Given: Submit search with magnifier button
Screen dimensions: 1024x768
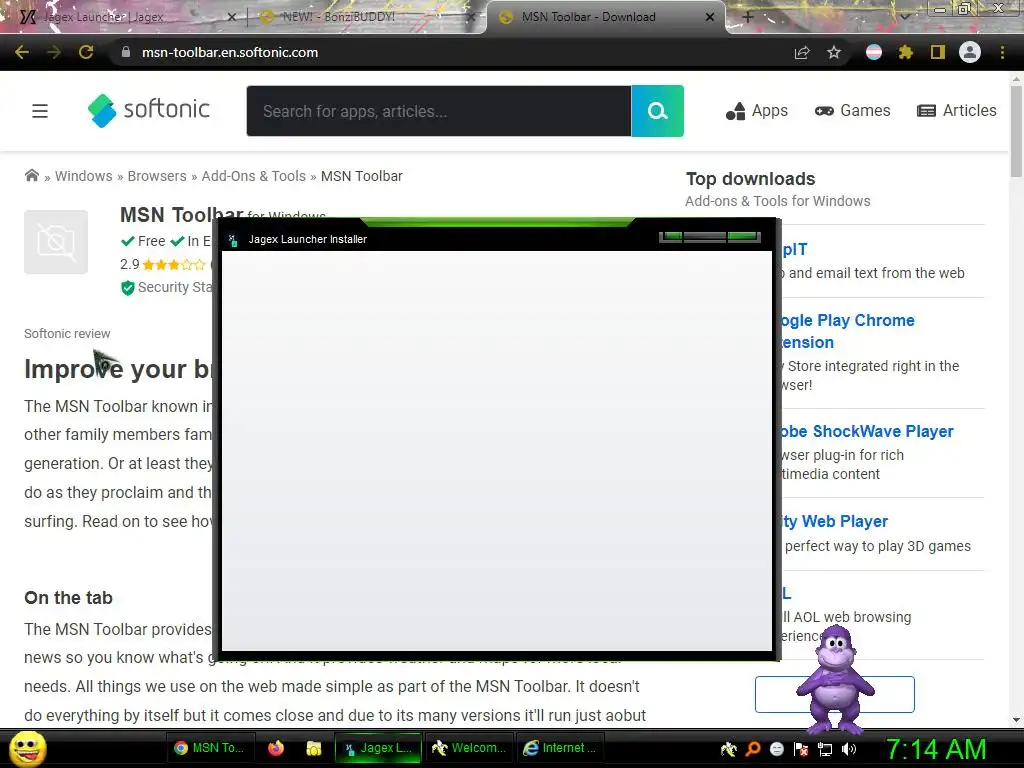Looking at the screenshot, I should [x=658, y=111].
